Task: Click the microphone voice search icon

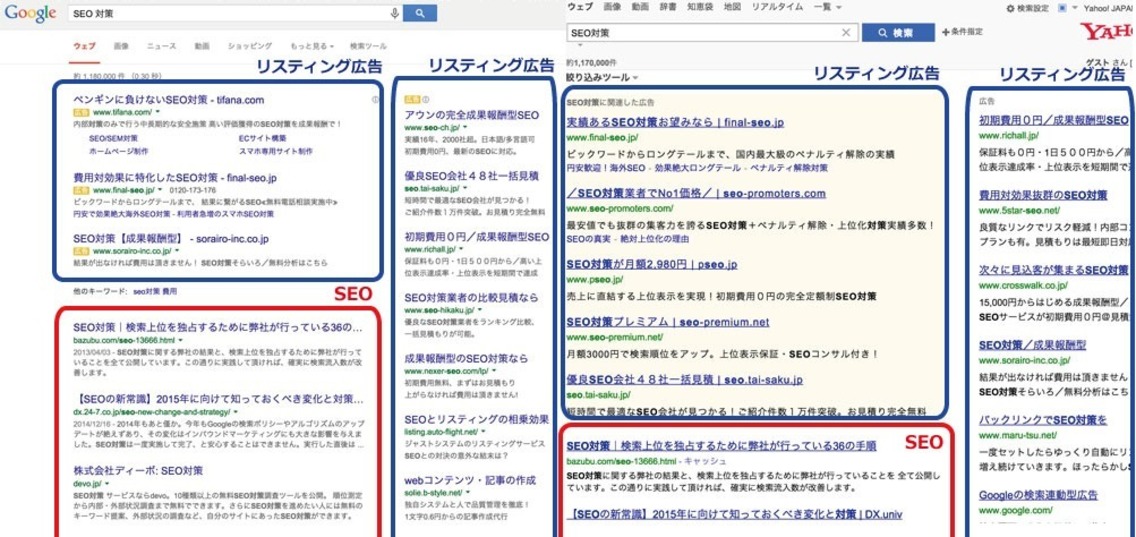Action: pyautogui.click(x=394, y=13)
